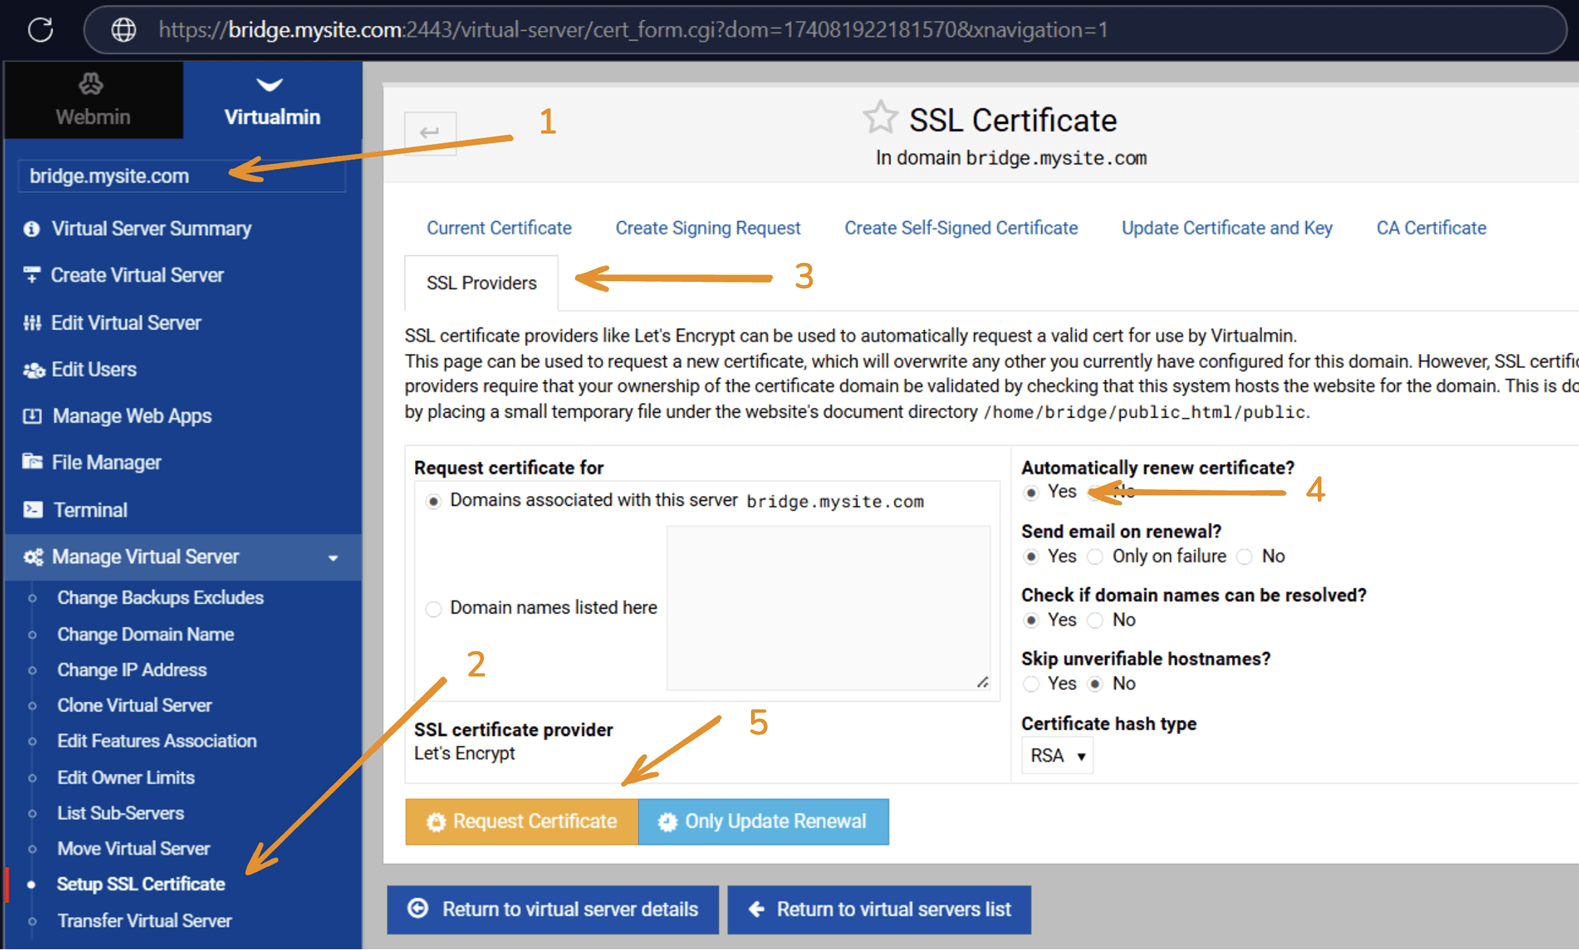Click Return to virtual servers list
This screenshot has height=950, width=1579.
click(879, 909)
